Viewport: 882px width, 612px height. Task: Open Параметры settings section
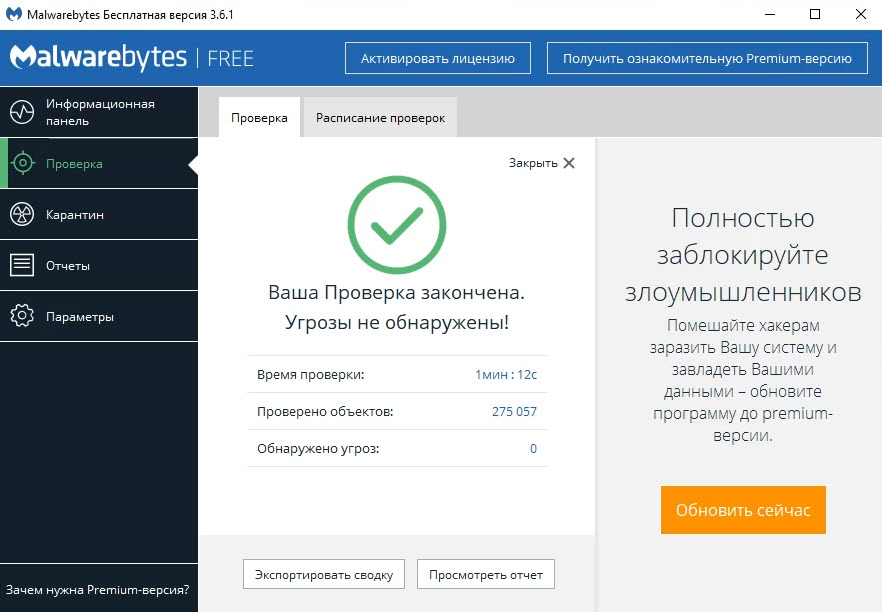(x=99, y=317)
